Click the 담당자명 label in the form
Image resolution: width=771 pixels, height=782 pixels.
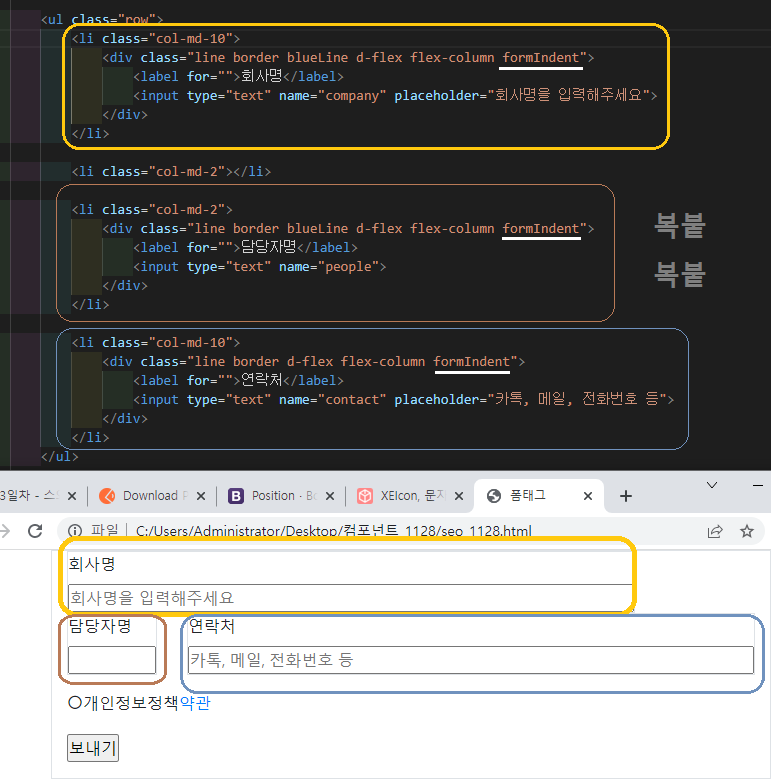pos(100,626)
